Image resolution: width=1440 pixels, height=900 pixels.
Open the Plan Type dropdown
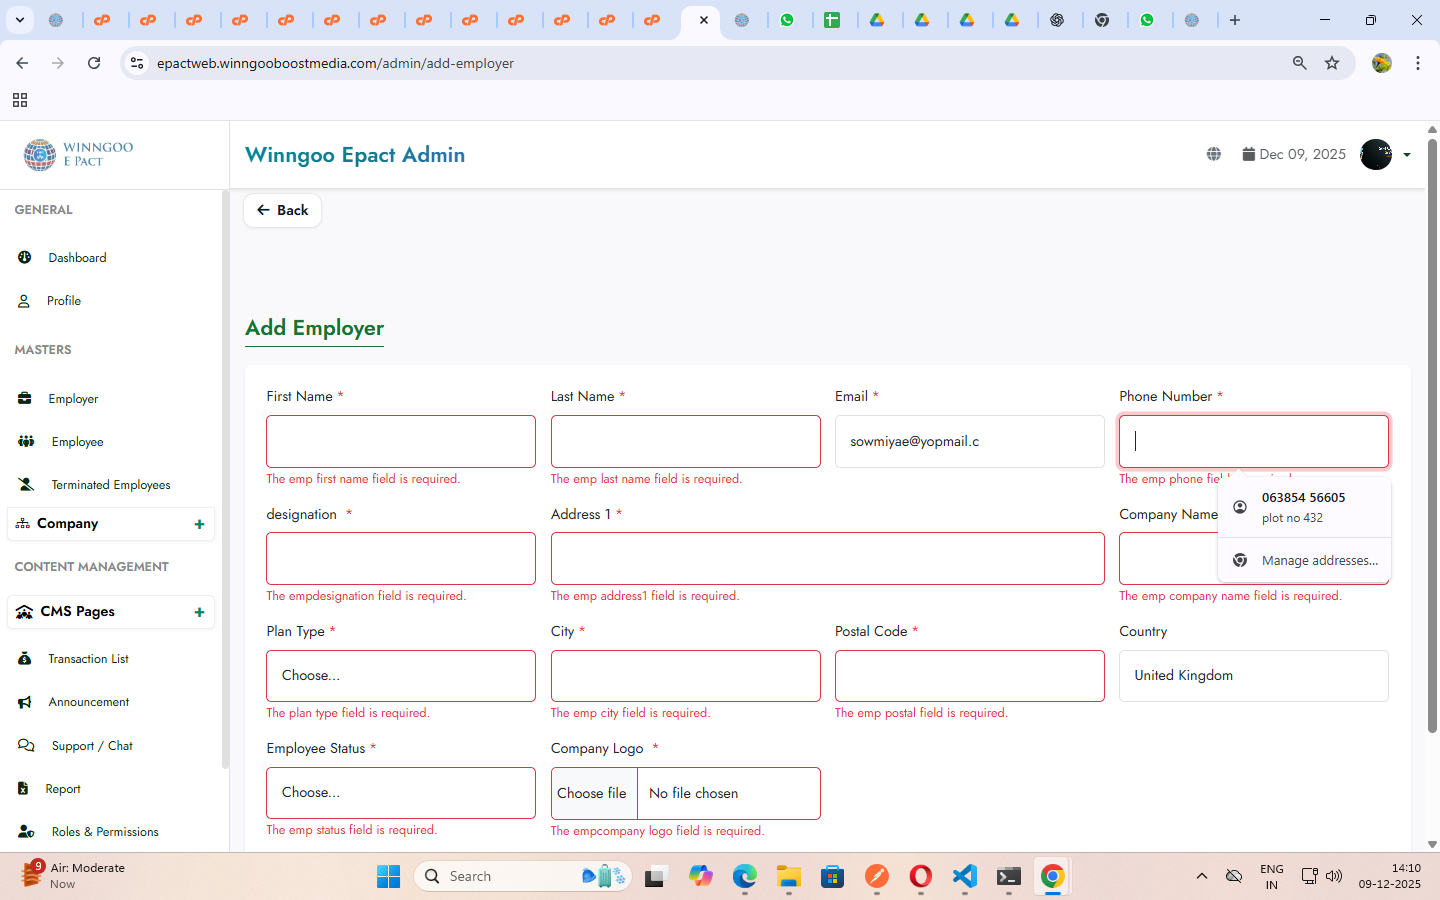pos(400,676)
